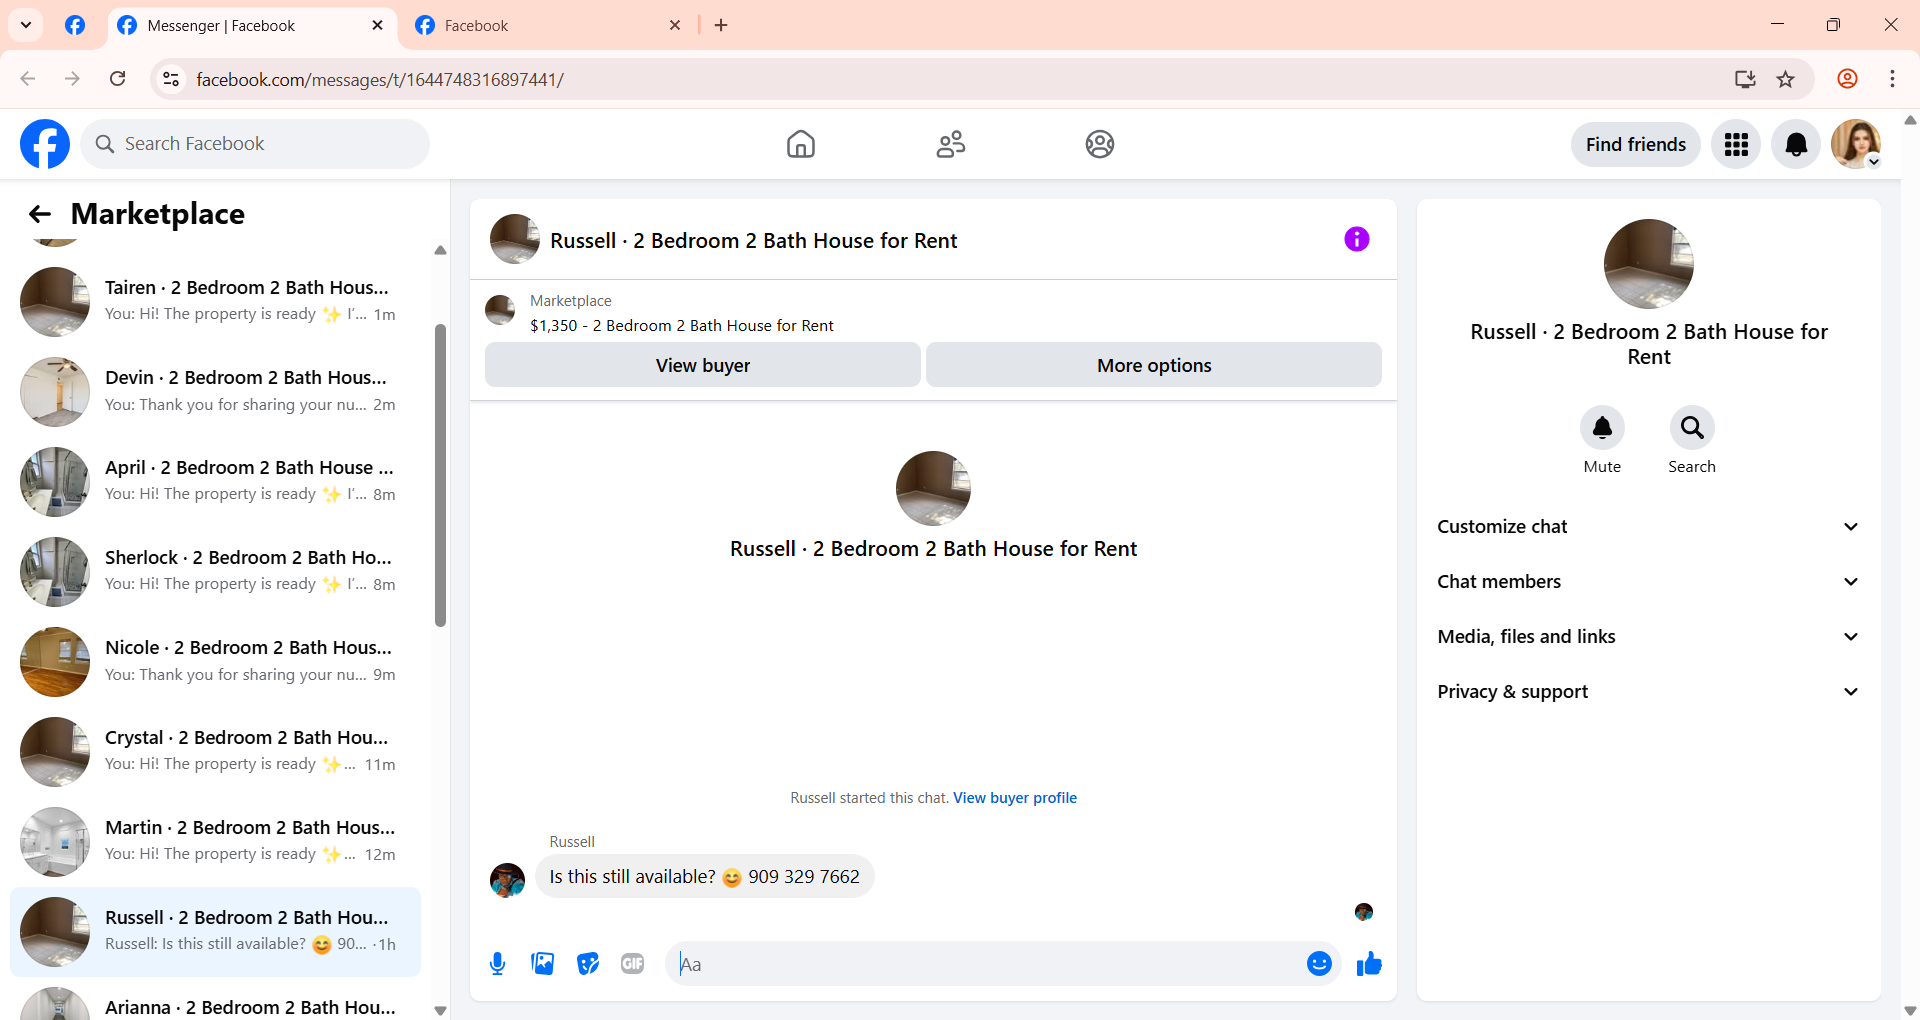Choose a sticker icon
The height and width of the screenshot is (1020, 1920).
pos(587,963)
